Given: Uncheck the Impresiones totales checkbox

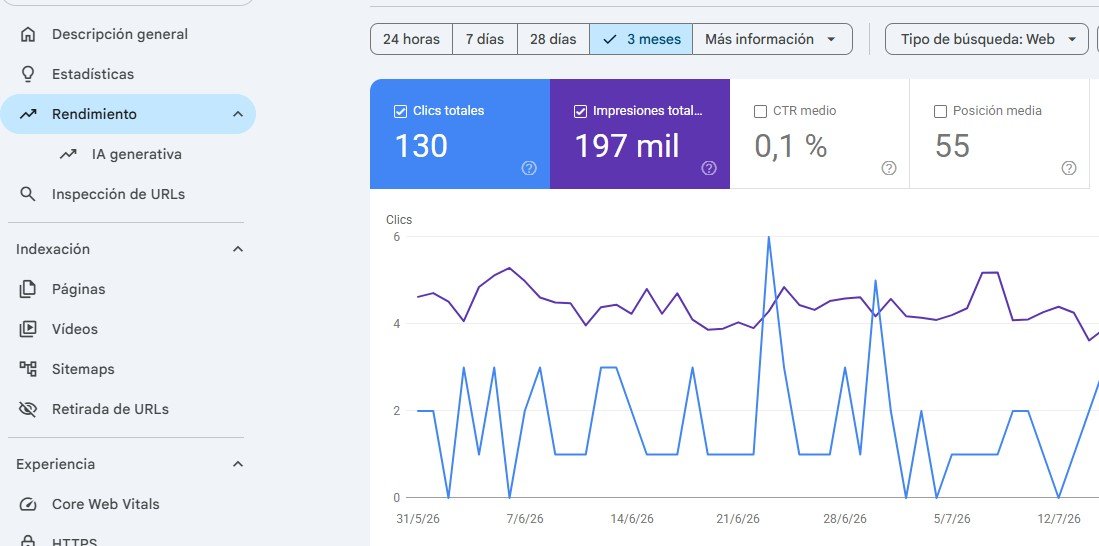Looking at the screenshot, I should tap(580, 111).
